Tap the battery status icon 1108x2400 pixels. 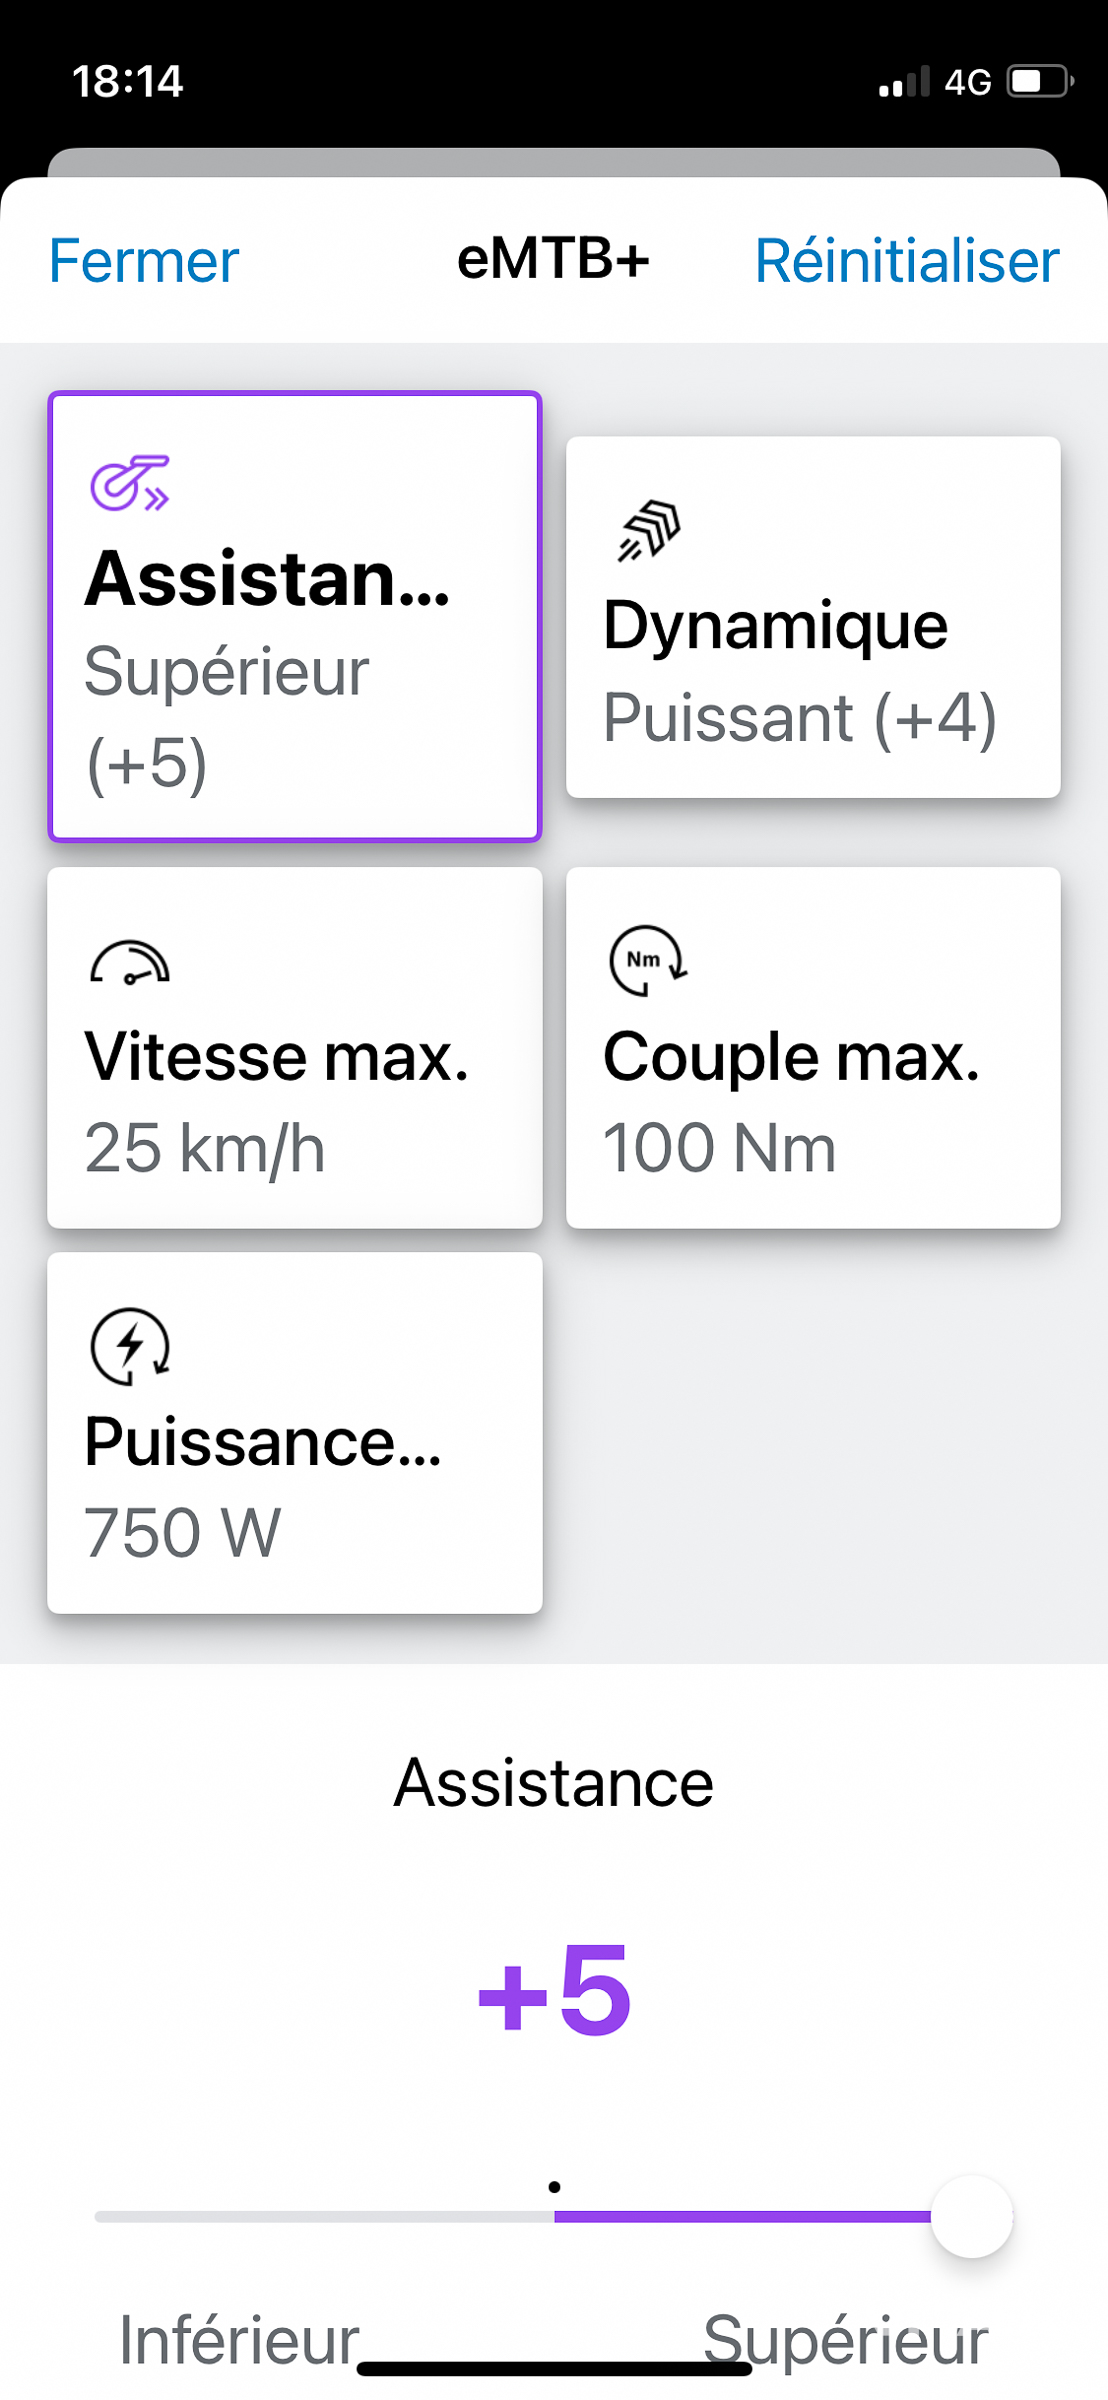(x=1041, y=81)
